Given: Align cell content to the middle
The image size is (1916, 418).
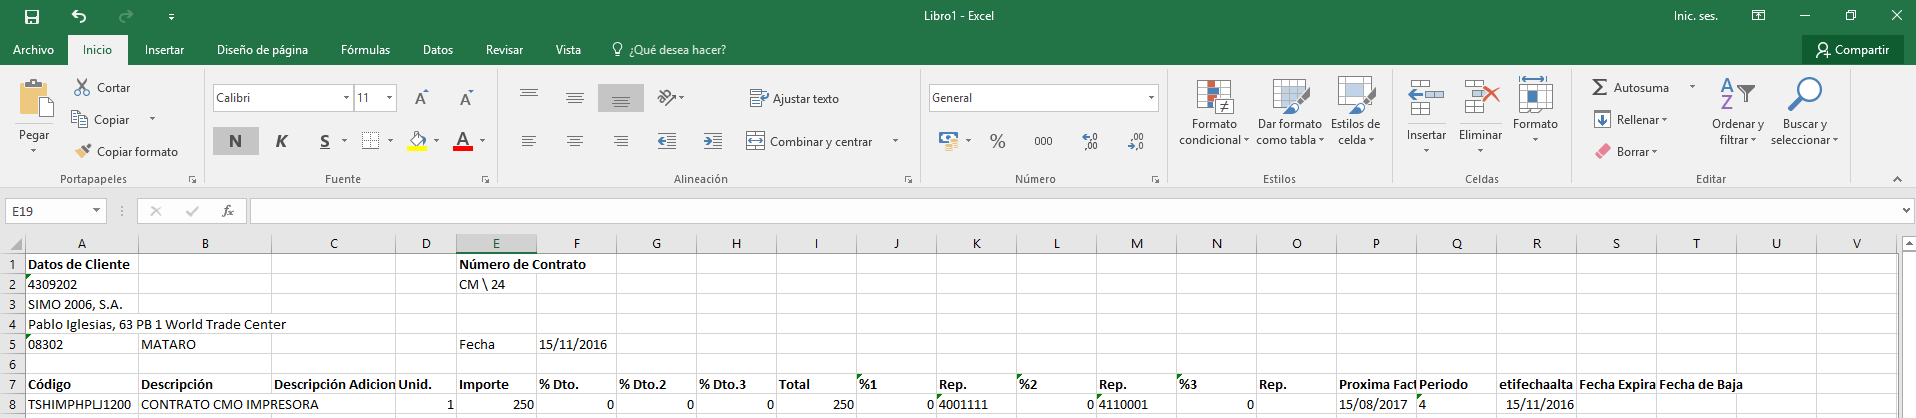Looking at the screenshot, I should [575, 98].
